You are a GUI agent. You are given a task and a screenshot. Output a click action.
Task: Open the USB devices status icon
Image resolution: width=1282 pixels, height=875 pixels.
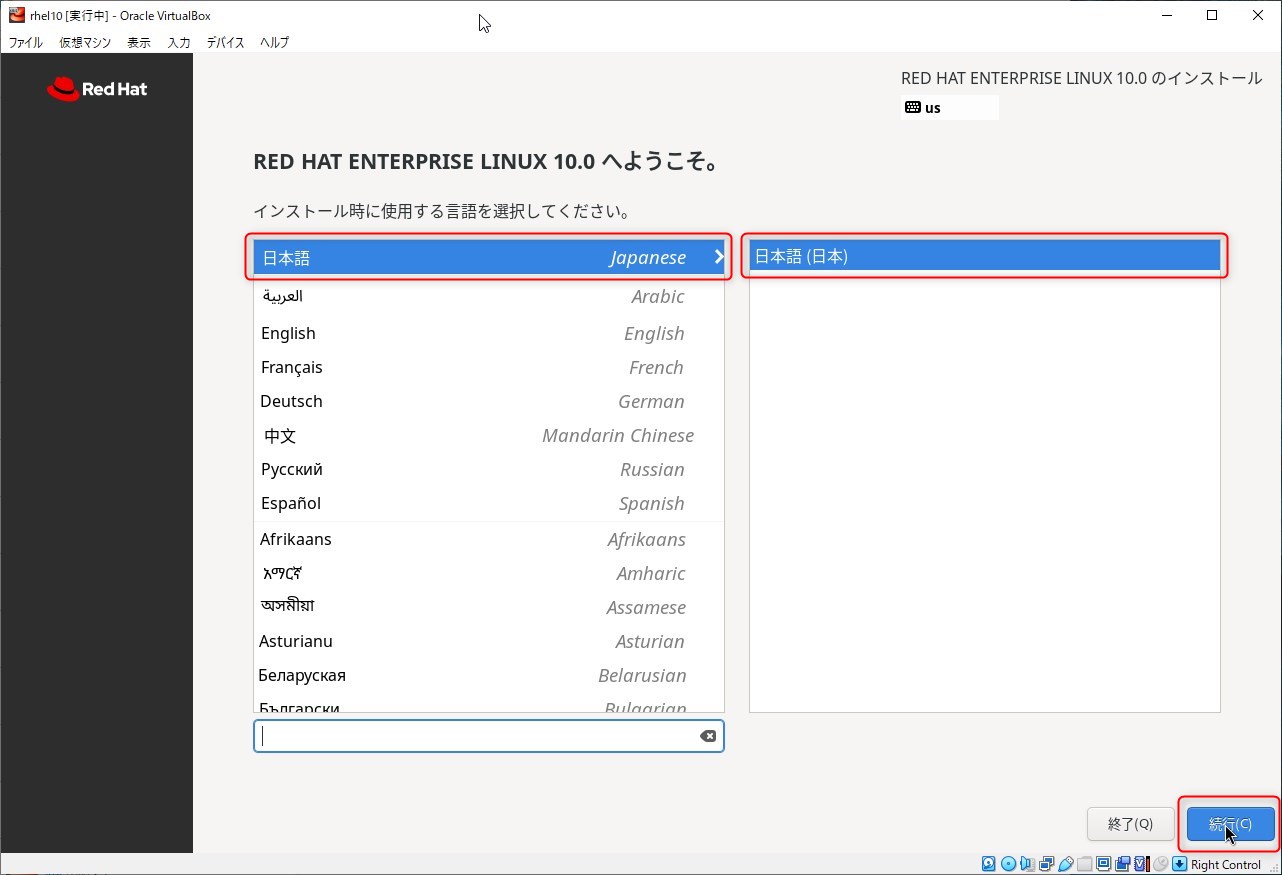point(1065,864)
